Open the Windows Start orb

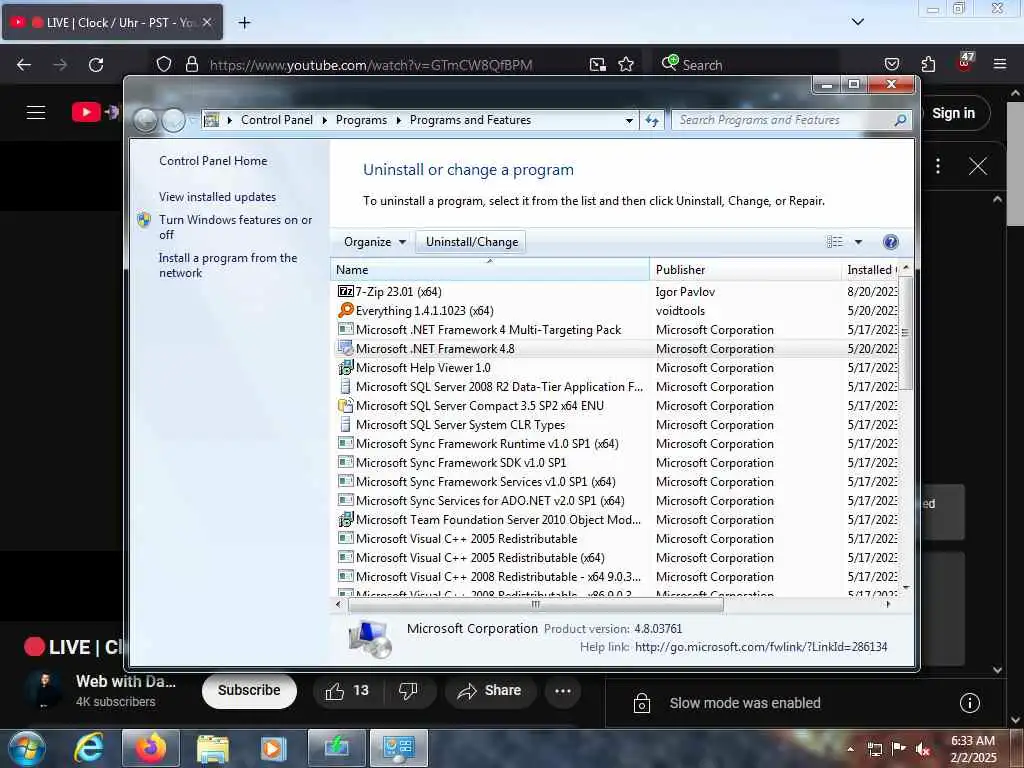coord(27,748)
